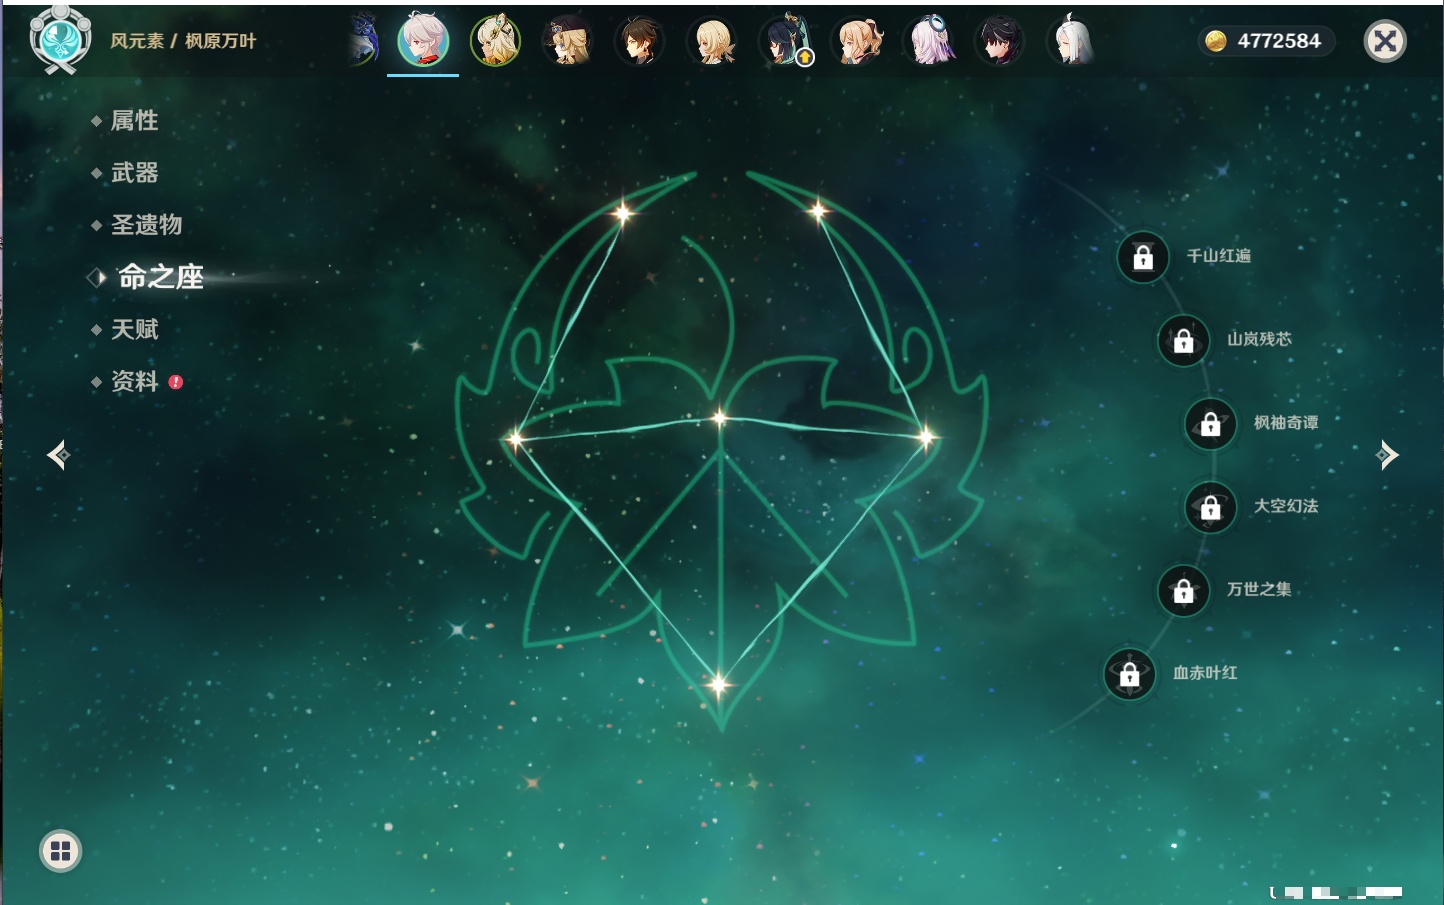The height and width of the screenshot is (905, 1444).
Task: Select the white-haired character portrait in red outfit
Action: click(423, 41)
